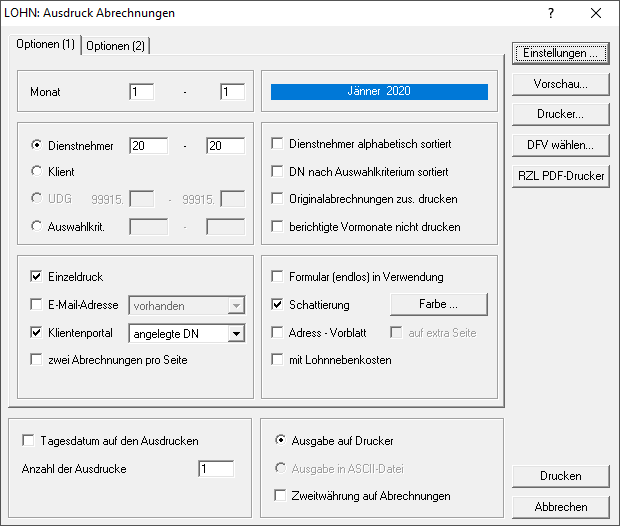Enable zwei Abrechnungen pro Seite
The height and width of the screenshot is (526, 620).
click(x=38, y=360)
